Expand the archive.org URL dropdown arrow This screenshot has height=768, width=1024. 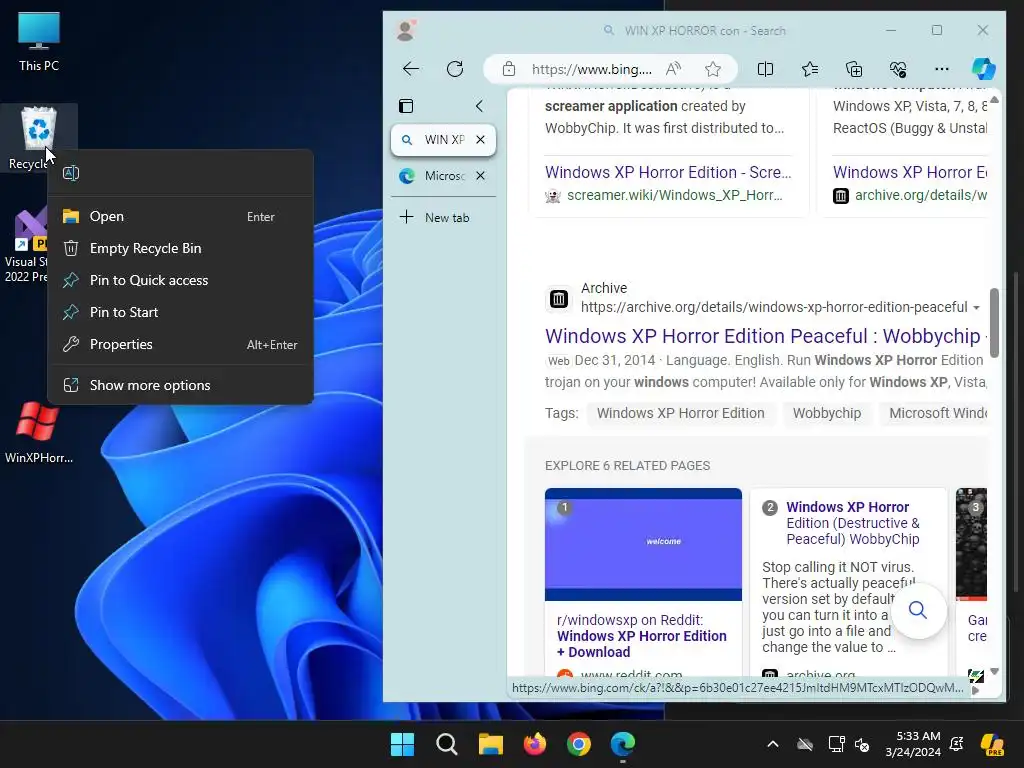[976, 308]
